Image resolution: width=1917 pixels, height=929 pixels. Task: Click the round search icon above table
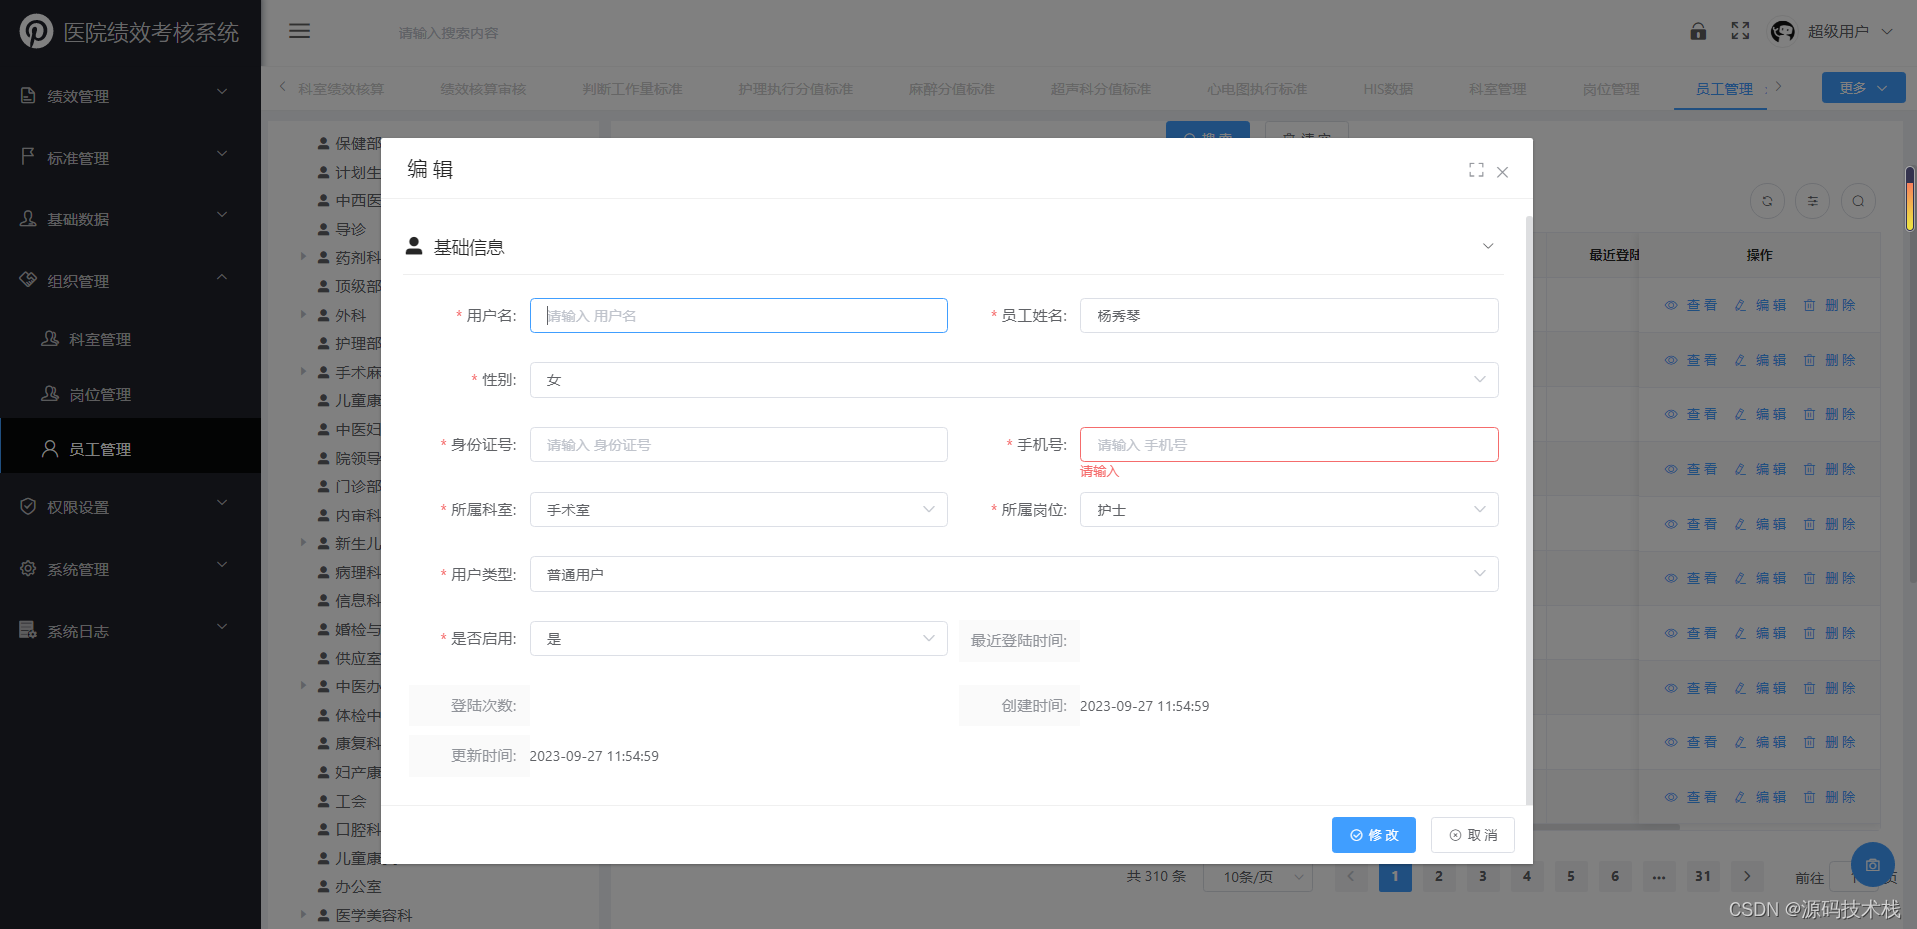(x=1858, y=201)
